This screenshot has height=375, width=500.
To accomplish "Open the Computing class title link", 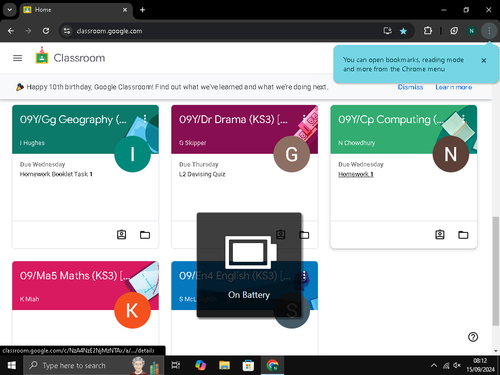I will click(391, 119).
